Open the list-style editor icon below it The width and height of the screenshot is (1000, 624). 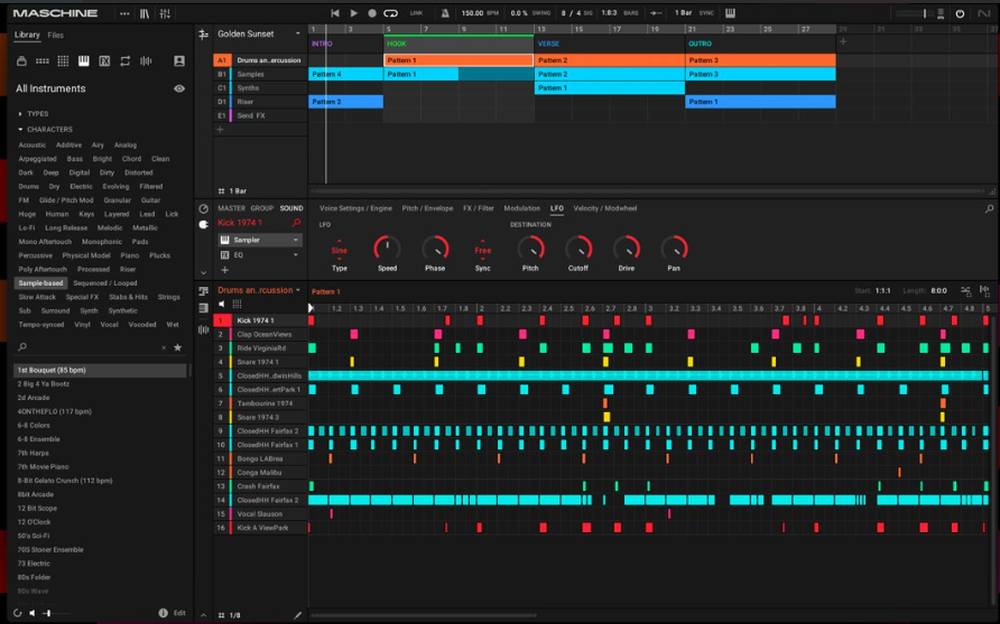(x=203, y=308)
